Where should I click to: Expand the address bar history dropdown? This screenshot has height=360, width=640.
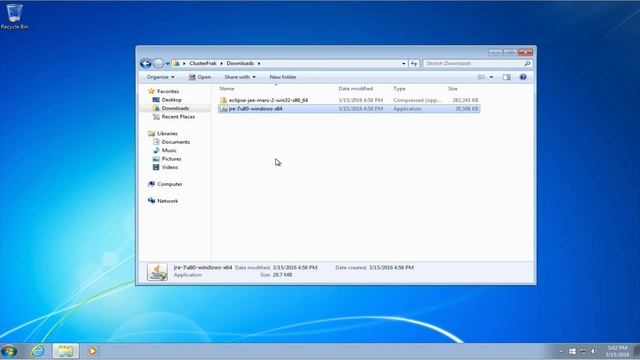click(x=404, y=64)
